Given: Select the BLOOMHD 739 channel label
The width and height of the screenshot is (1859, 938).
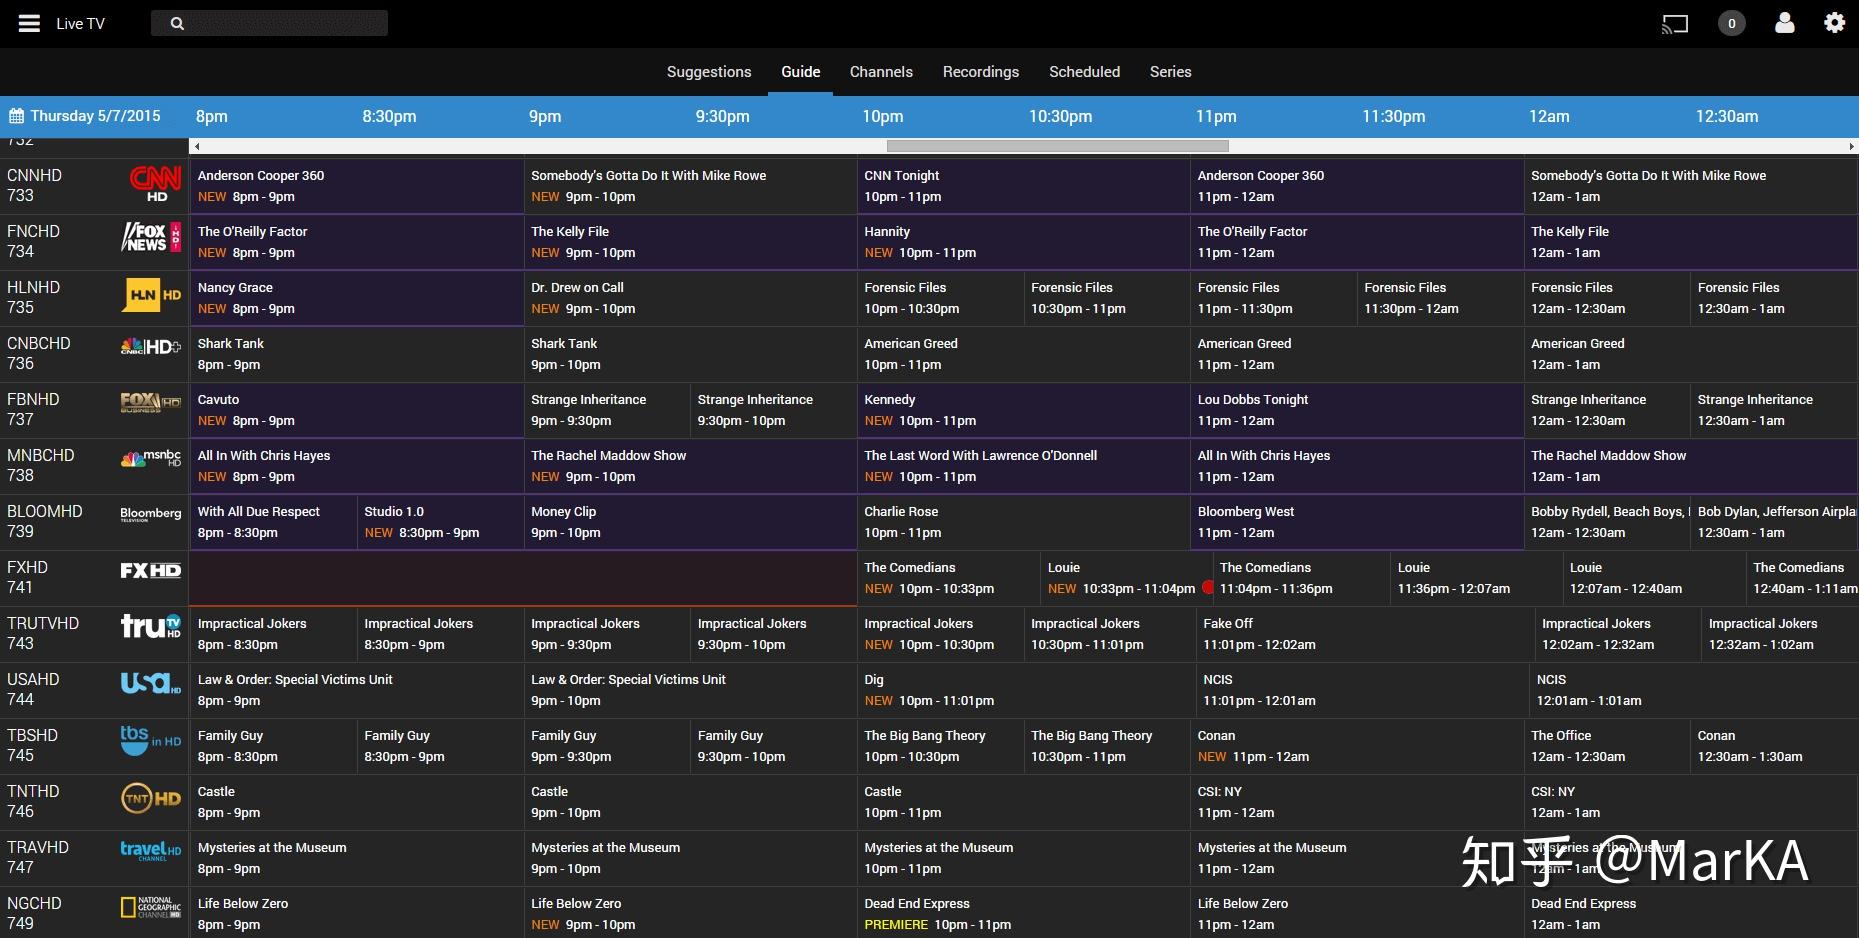Looking at the screenshot, I should 45,522.
